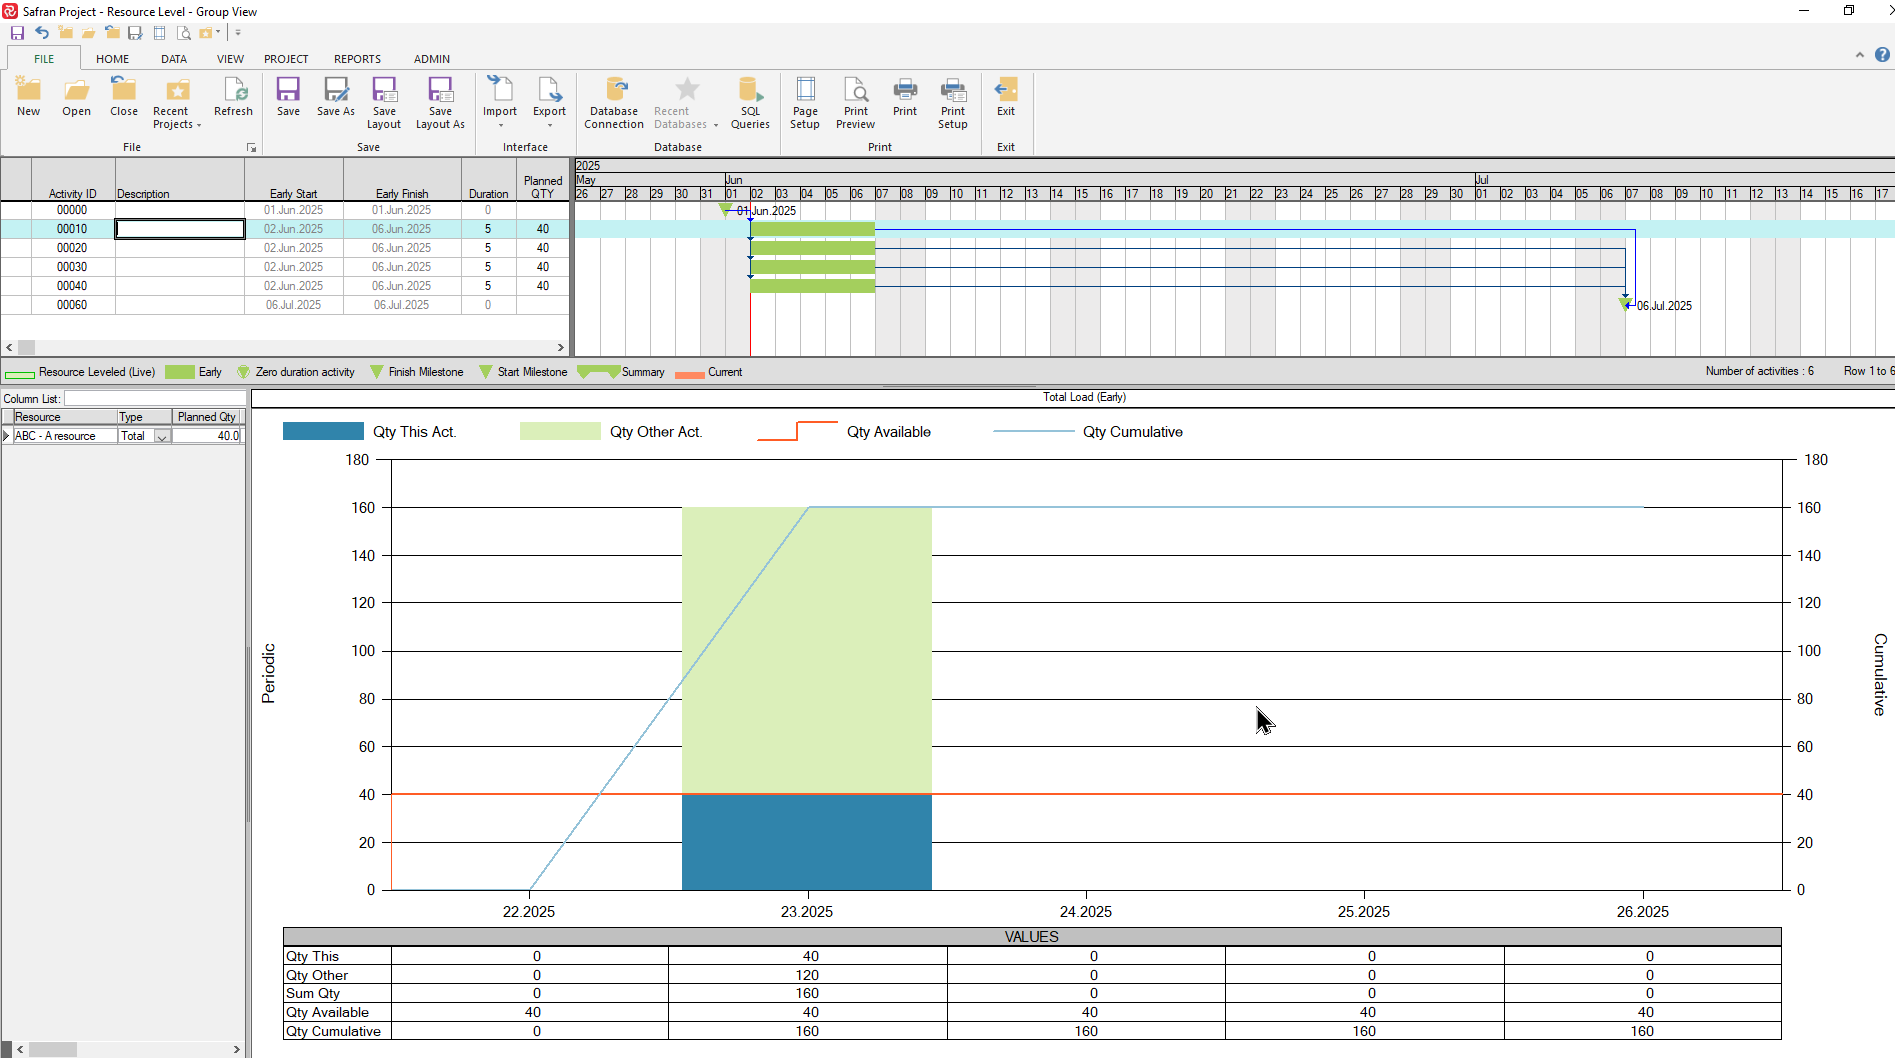
Task: Click the Refresh ribbon icon
Action: (233, 98)
